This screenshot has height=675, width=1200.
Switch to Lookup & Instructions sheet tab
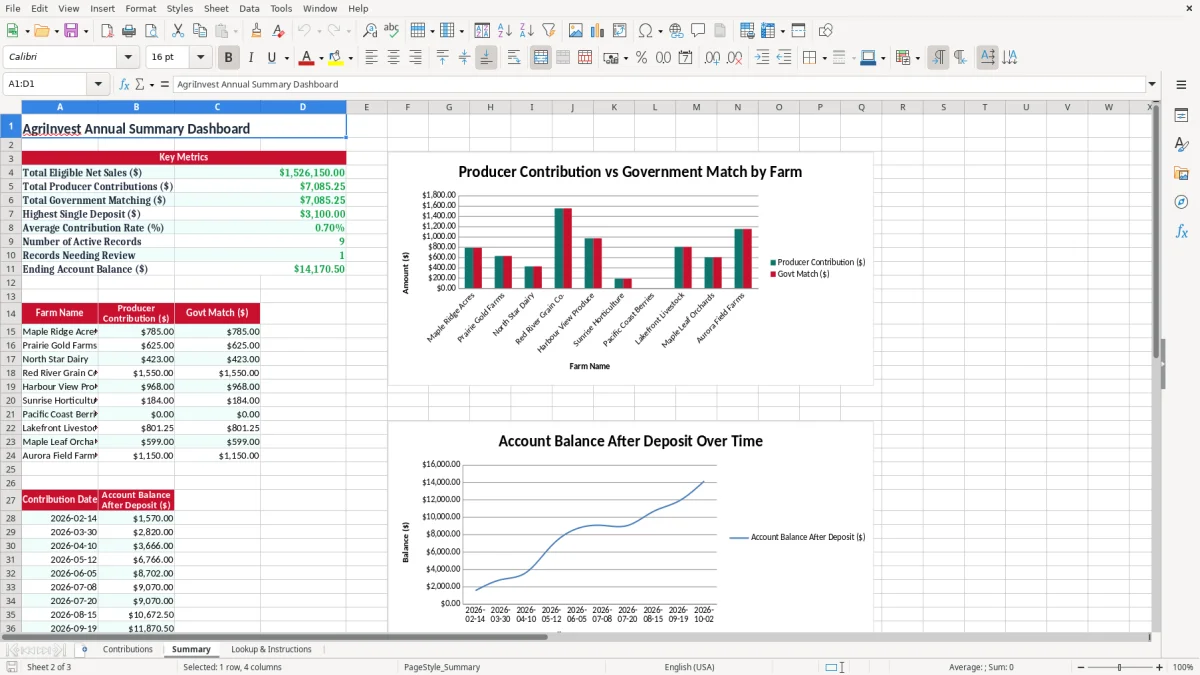(x=271, y=649)
